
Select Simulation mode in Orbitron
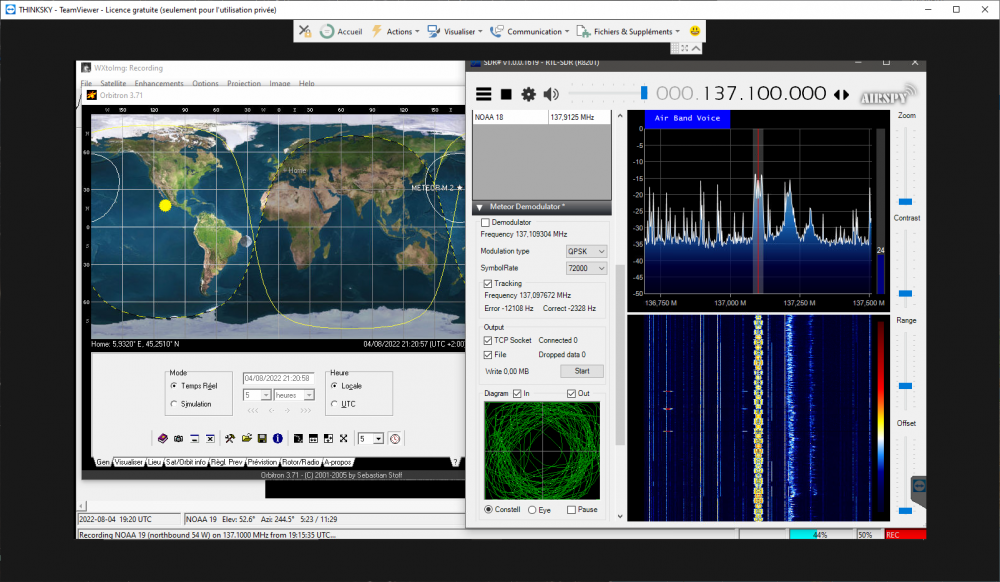point(174,404)
